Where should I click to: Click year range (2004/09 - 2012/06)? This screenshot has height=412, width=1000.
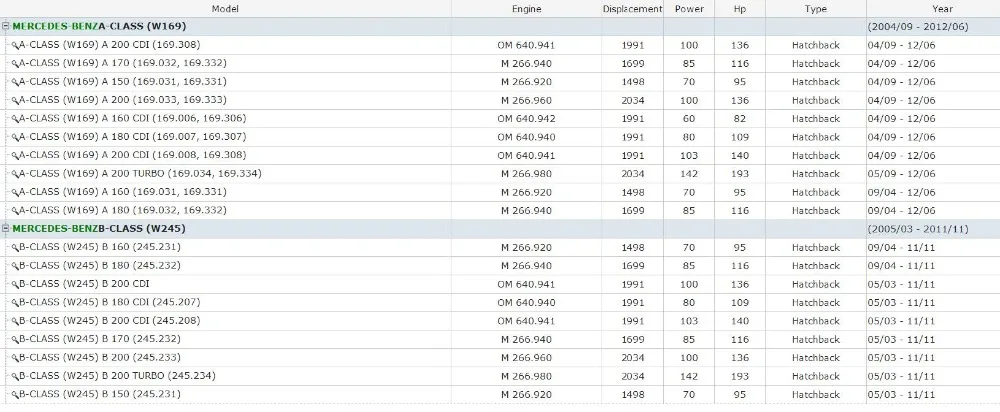[x=918, y=27]
